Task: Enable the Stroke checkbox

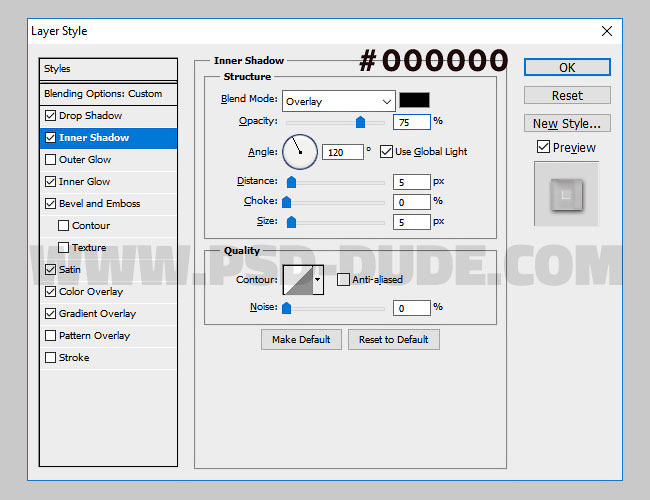Action: point(50,357)
